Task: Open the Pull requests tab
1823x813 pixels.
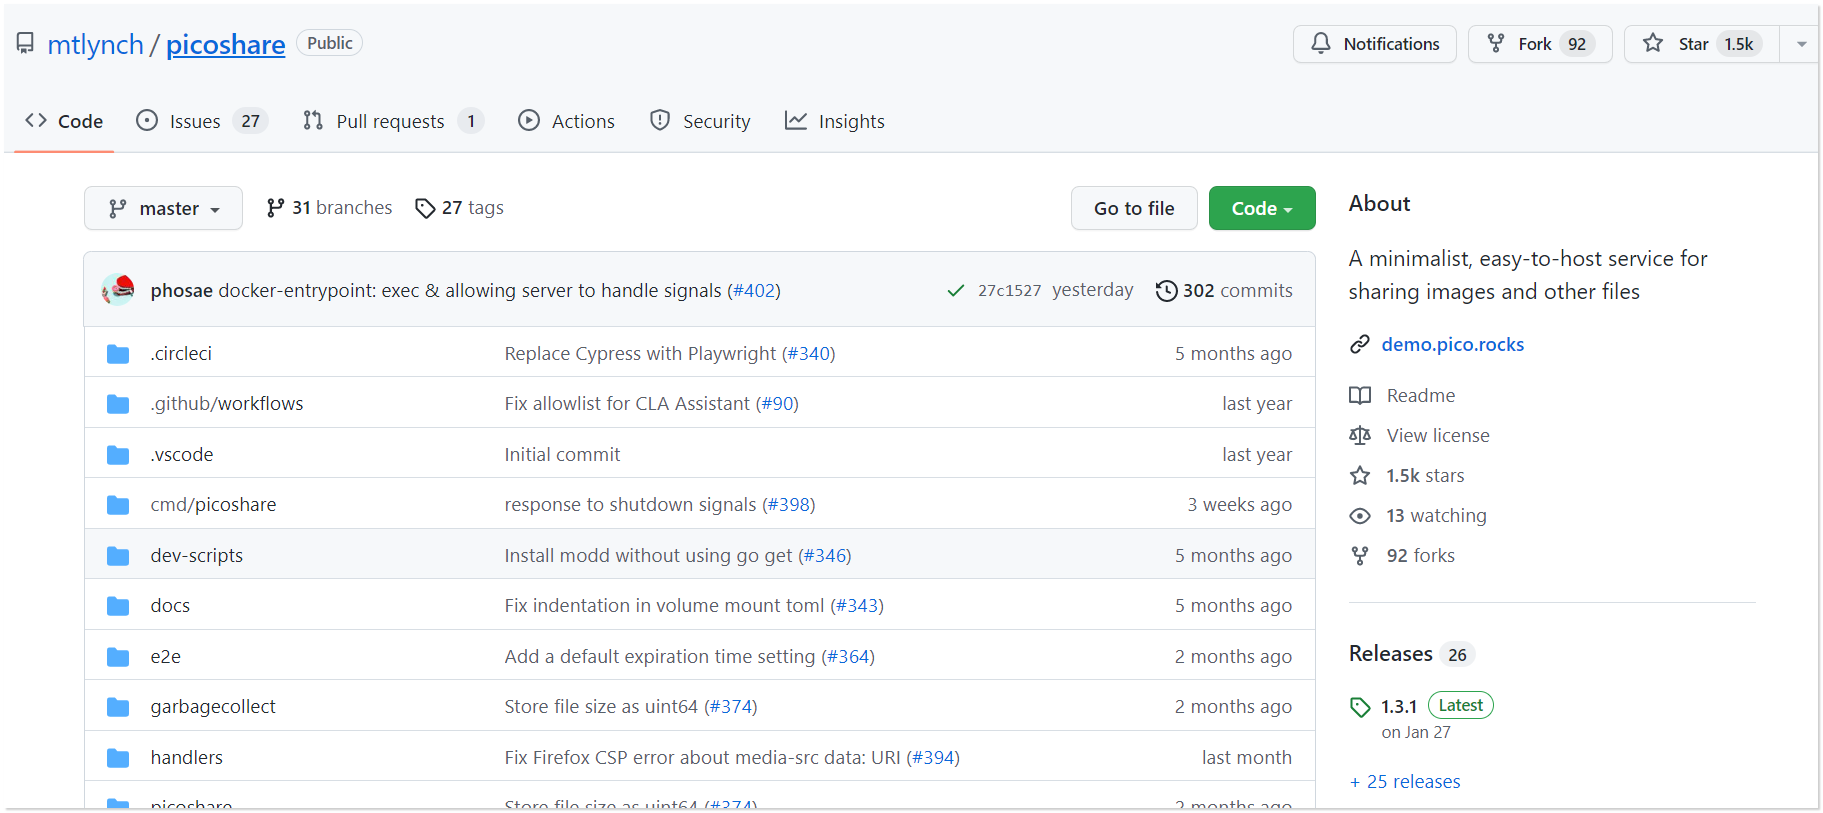Action: click(x=391, y=121)
